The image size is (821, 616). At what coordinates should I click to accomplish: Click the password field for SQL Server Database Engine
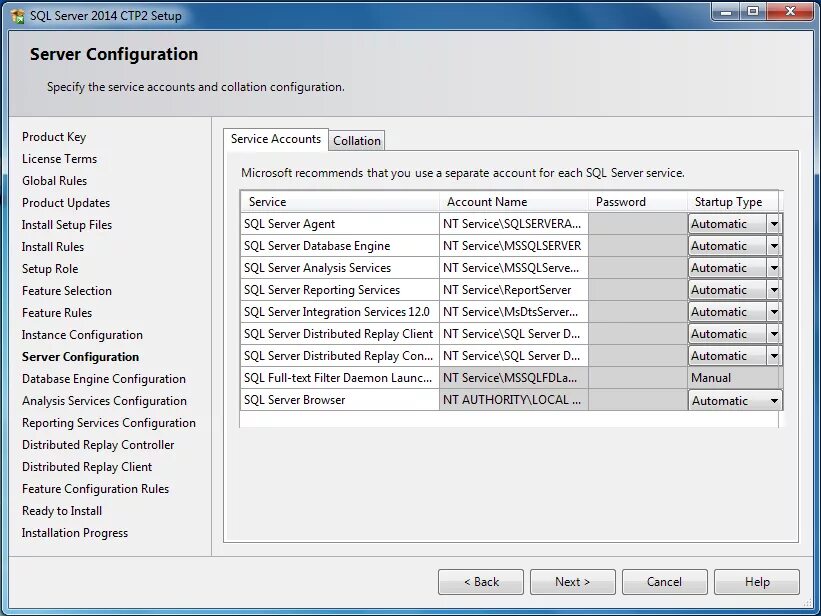[638, 246]
